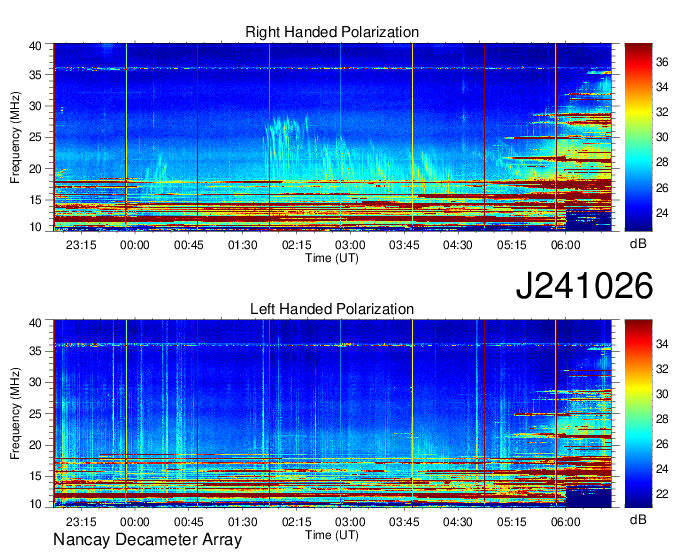Viewport: 680px width, 552px height.
Task: Click the top plot's Frequency (MHz) label
Action: (15, 137)
